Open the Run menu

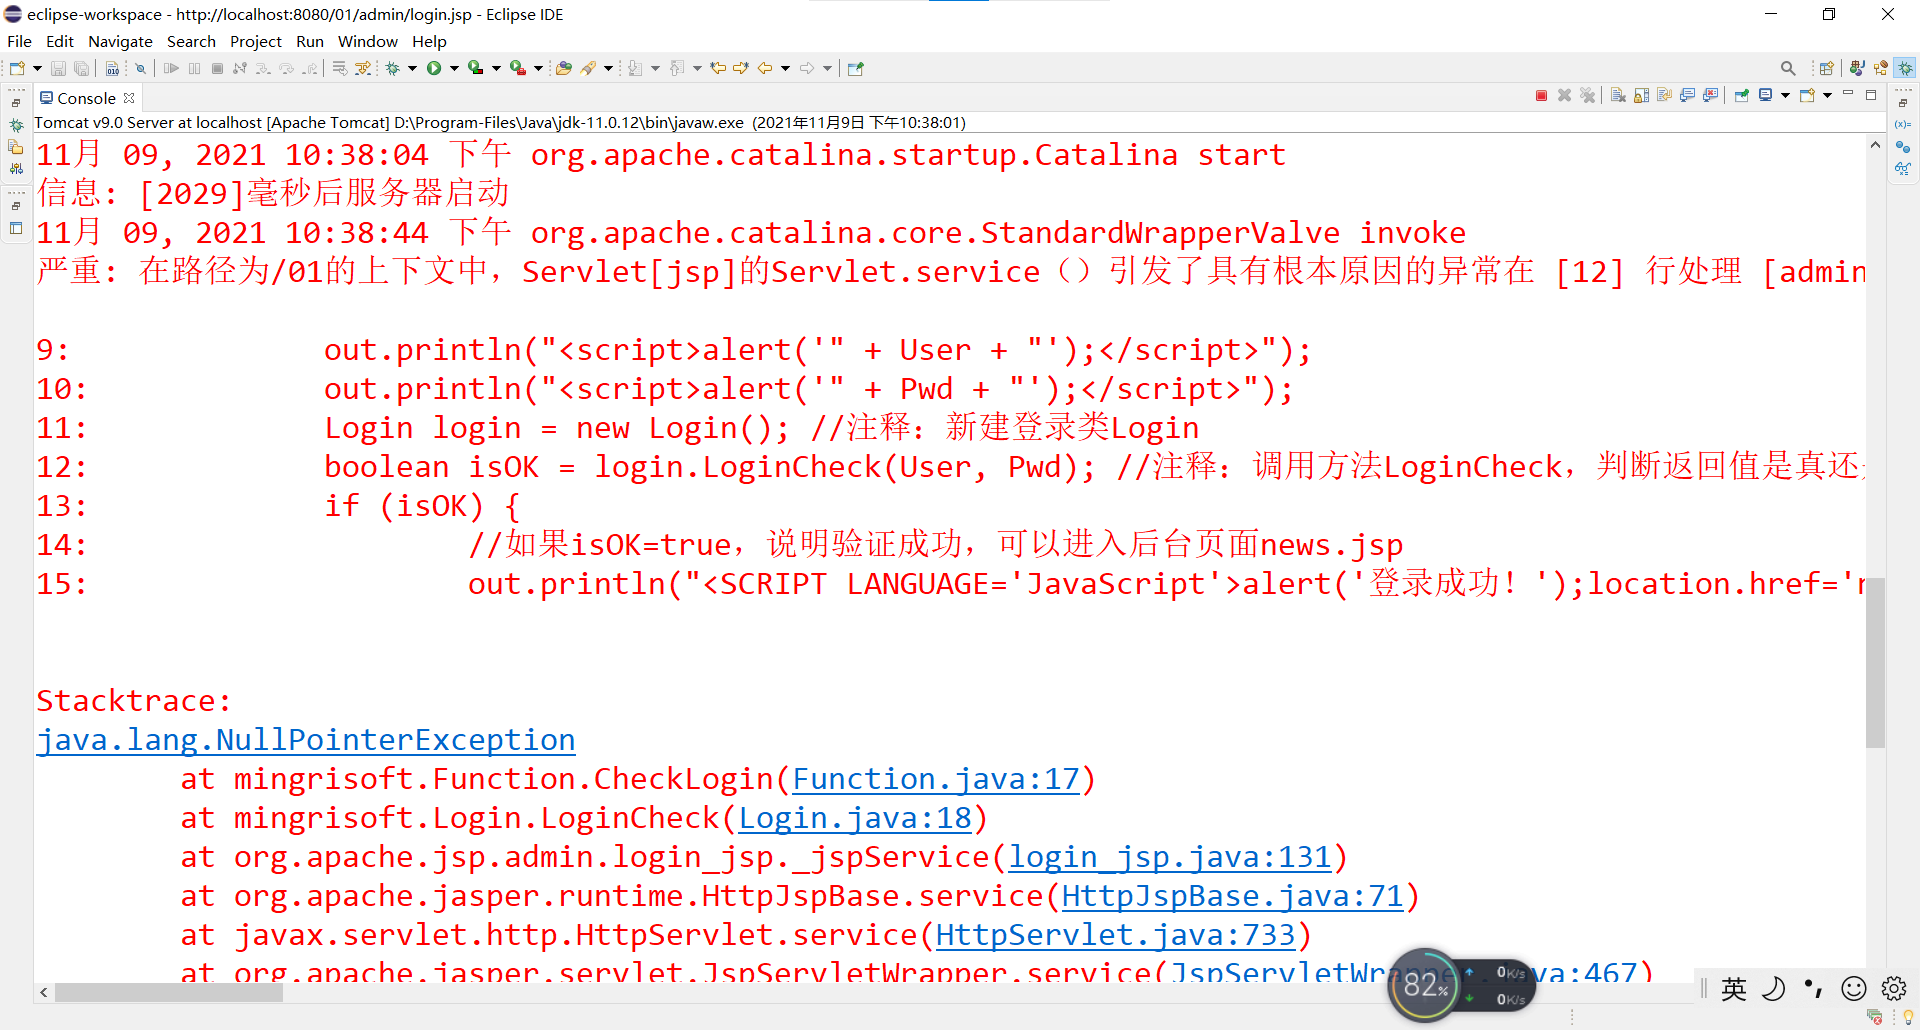click(310, 41)
